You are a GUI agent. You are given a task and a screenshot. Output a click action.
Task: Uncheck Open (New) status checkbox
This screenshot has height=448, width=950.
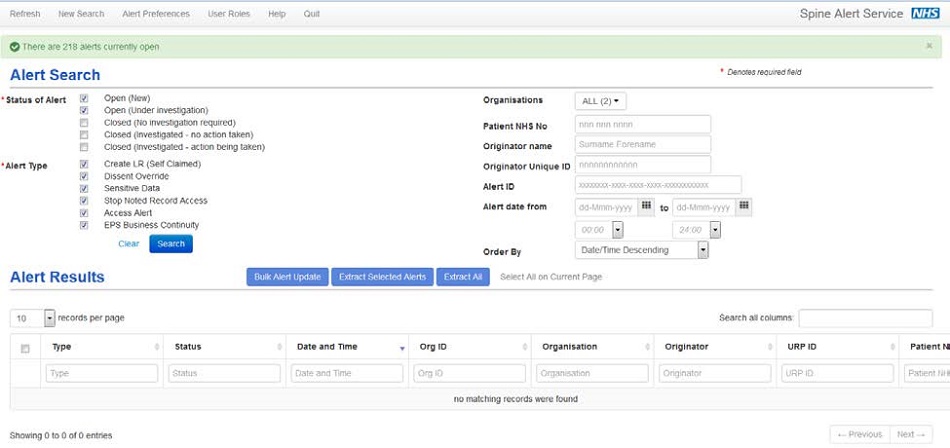[84, 98]
